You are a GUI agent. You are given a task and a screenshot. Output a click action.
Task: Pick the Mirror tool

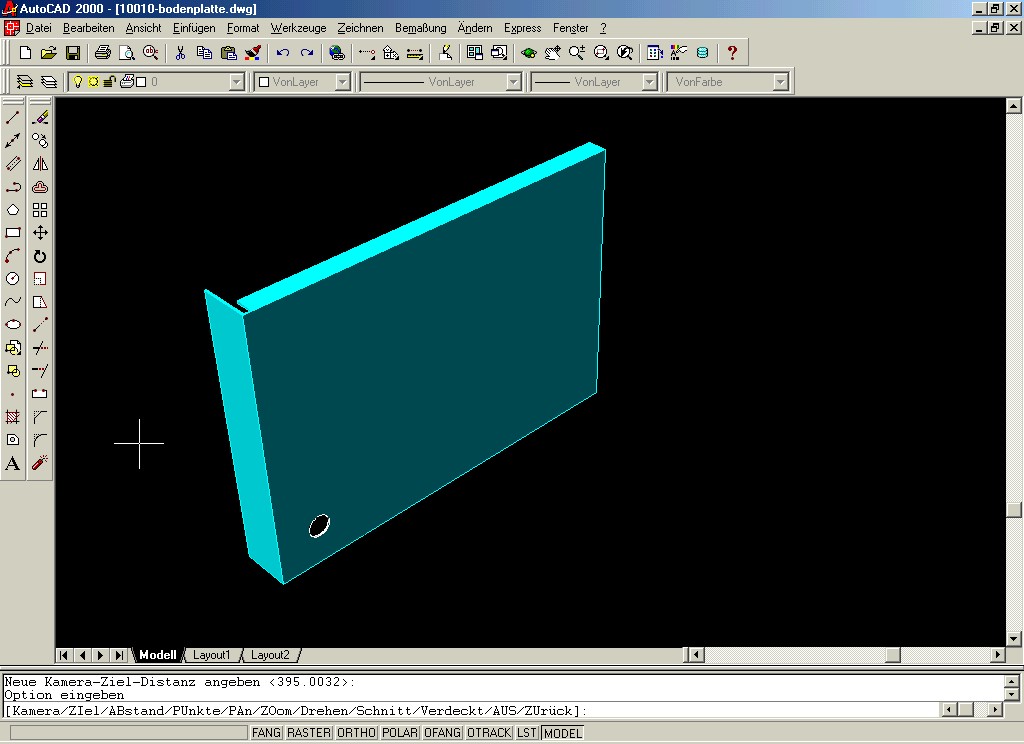tap(40, 164)
